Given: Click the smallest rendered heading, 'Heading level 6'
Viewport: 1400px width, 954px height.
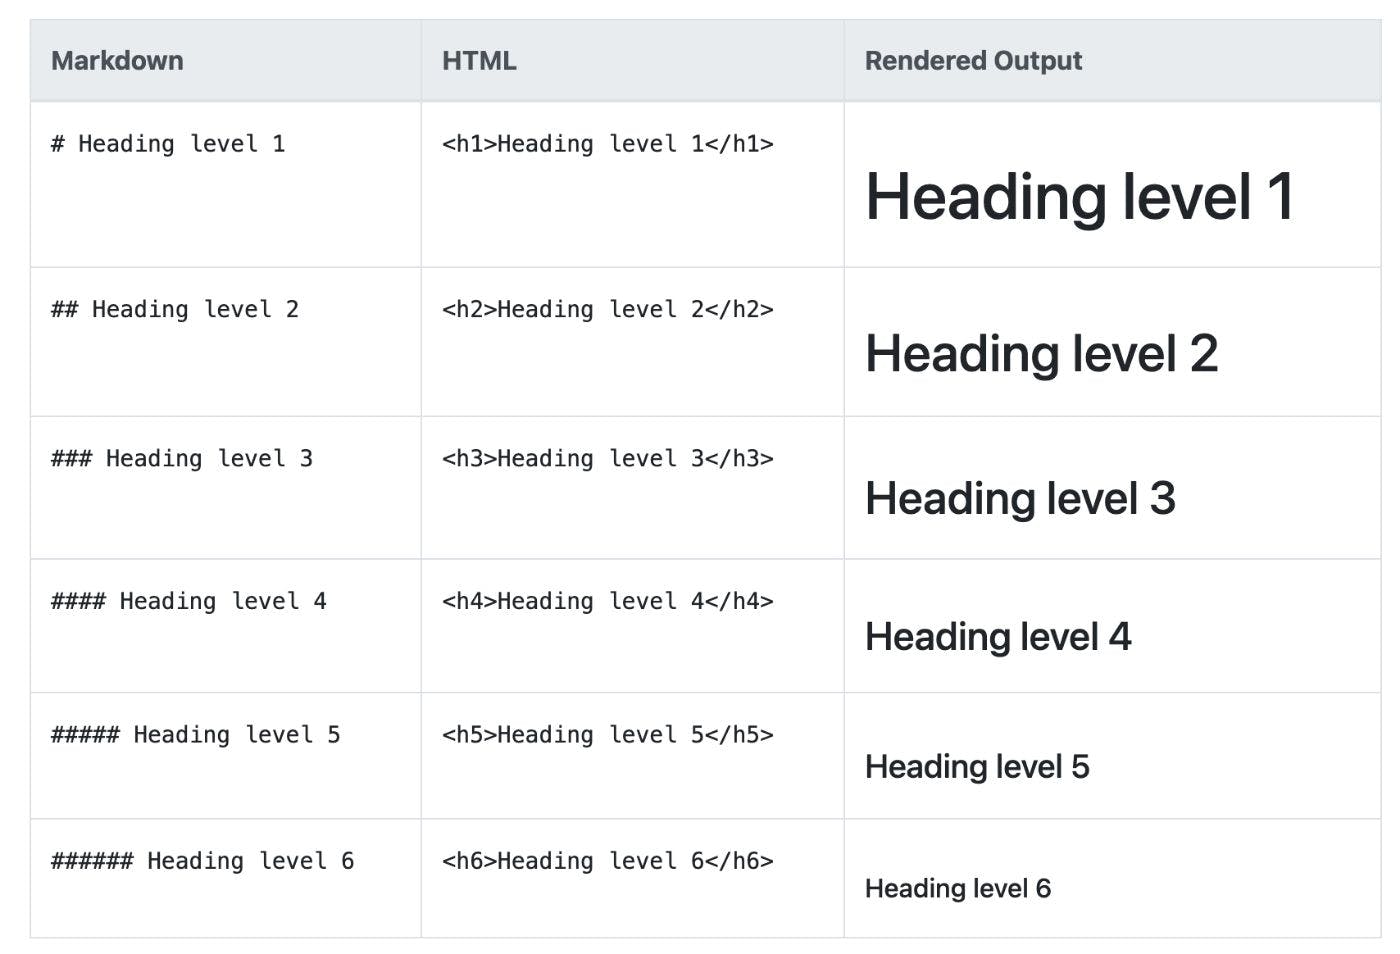Looking at the screenshot, I should (x=958, y=887).
